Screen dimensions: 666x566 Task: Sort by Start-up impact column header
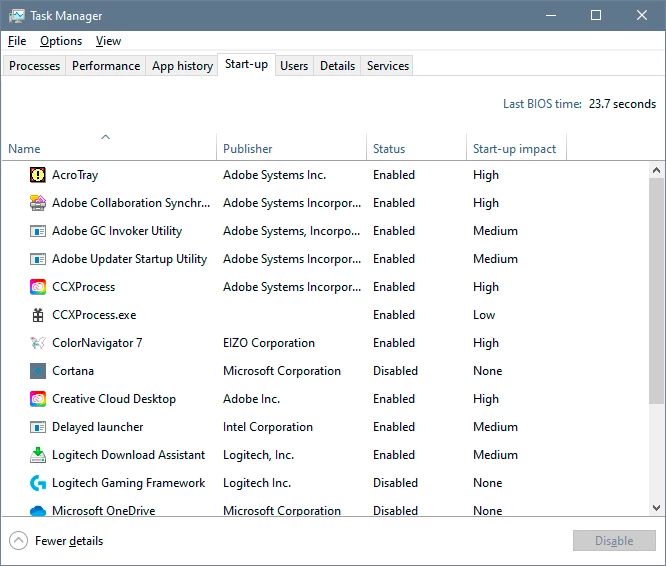516,146
